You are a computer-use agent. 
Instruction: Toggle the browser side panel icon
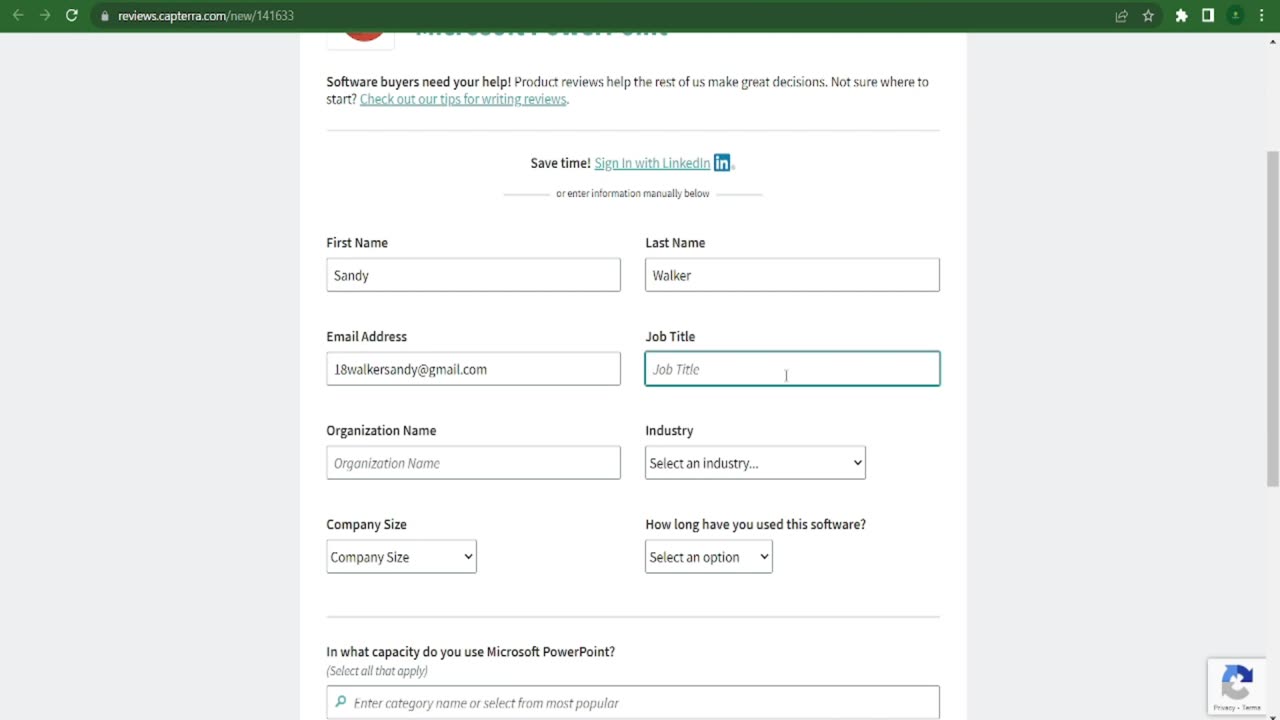(1208, 15)
